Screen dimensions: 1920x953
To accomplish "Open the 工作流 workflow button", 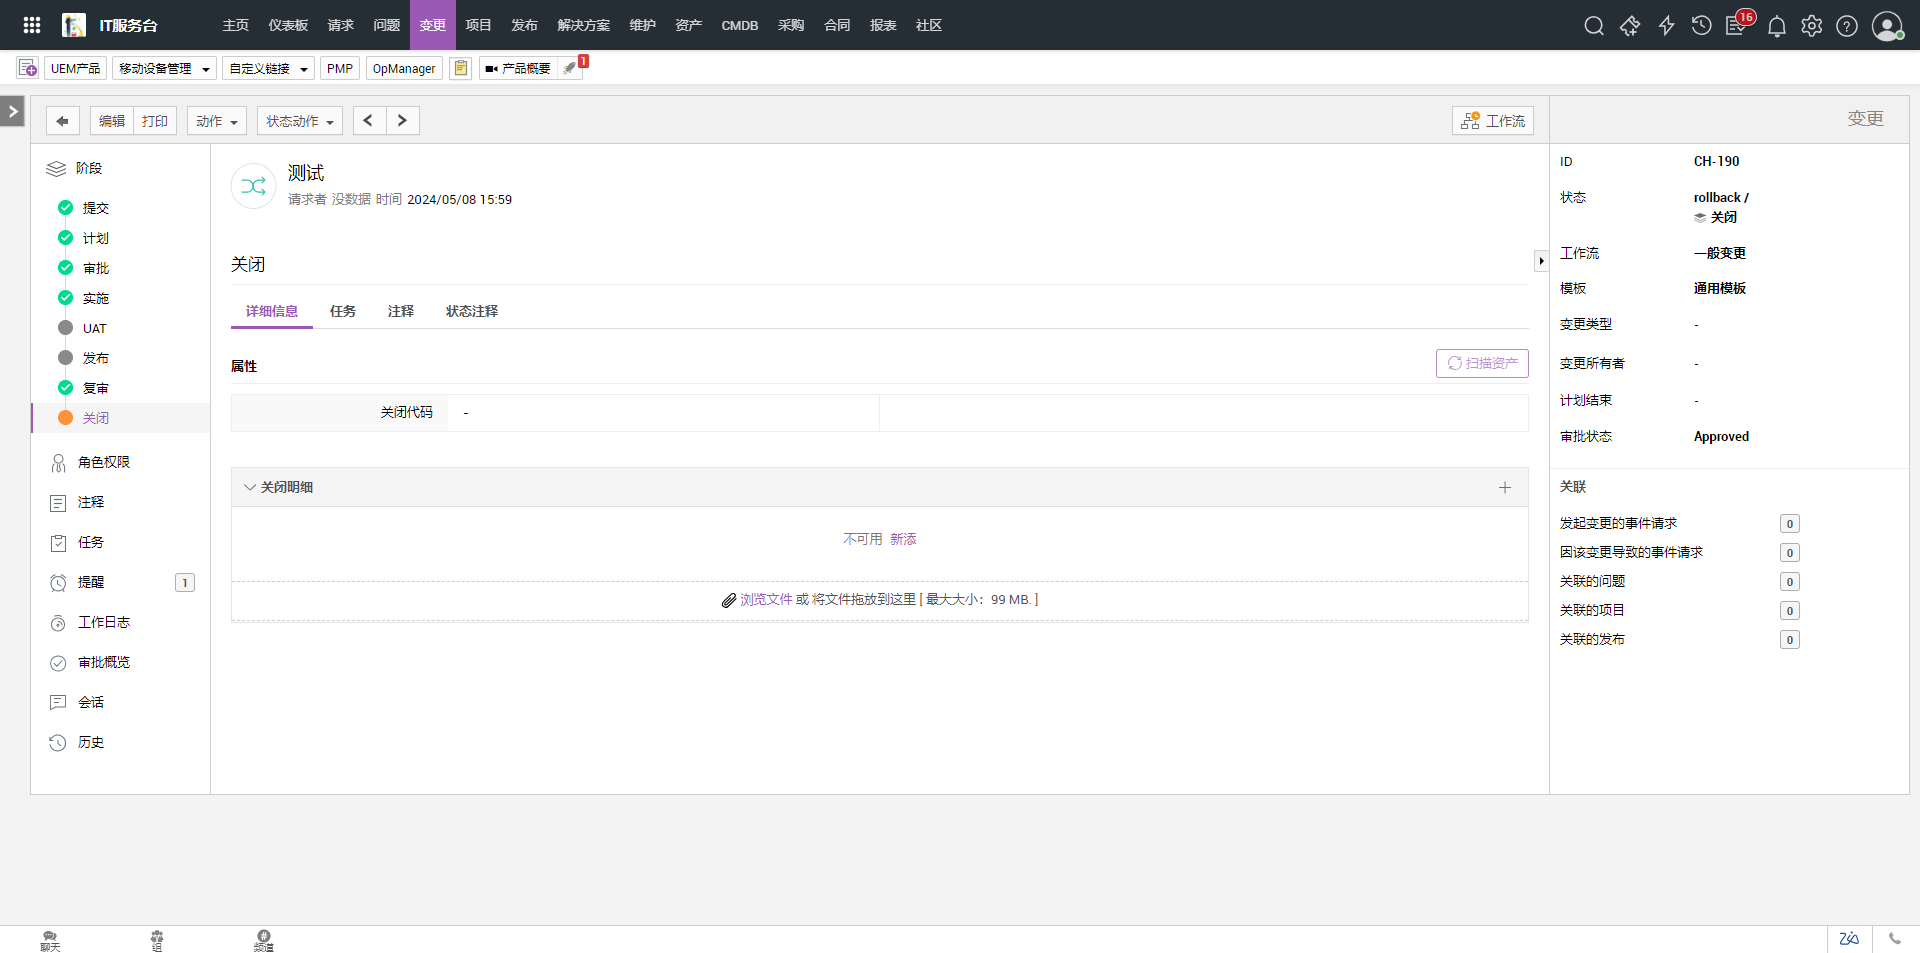I will 1492,121.
